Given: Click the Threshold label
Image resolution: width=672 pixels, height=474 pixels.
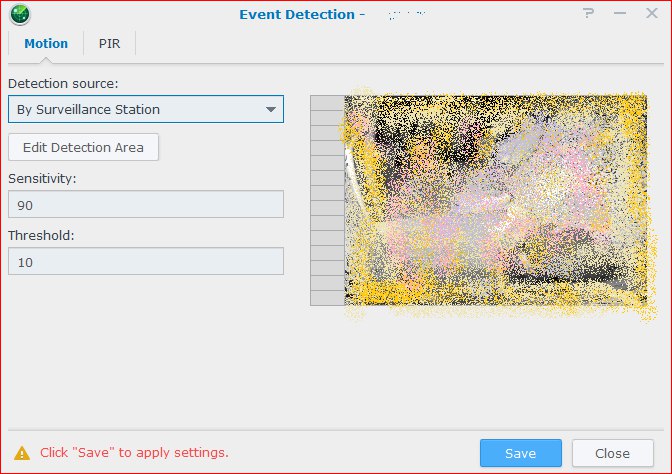Looking at the screenshot, I should click(41, 235).
